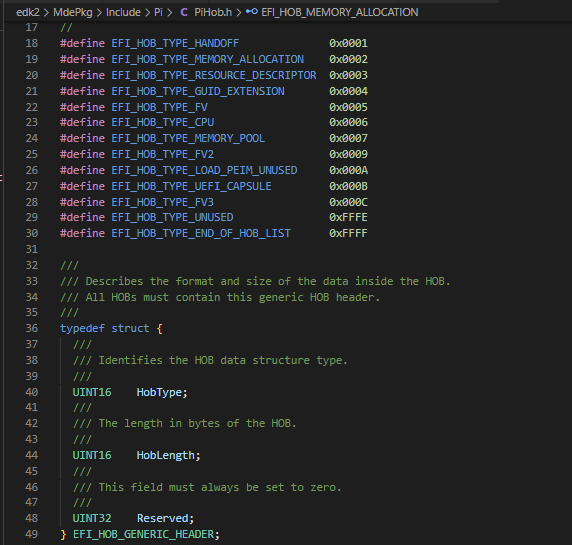Click the Reserved field name
Viewport: 572px width, 545px height.
[x=163, y=518]
